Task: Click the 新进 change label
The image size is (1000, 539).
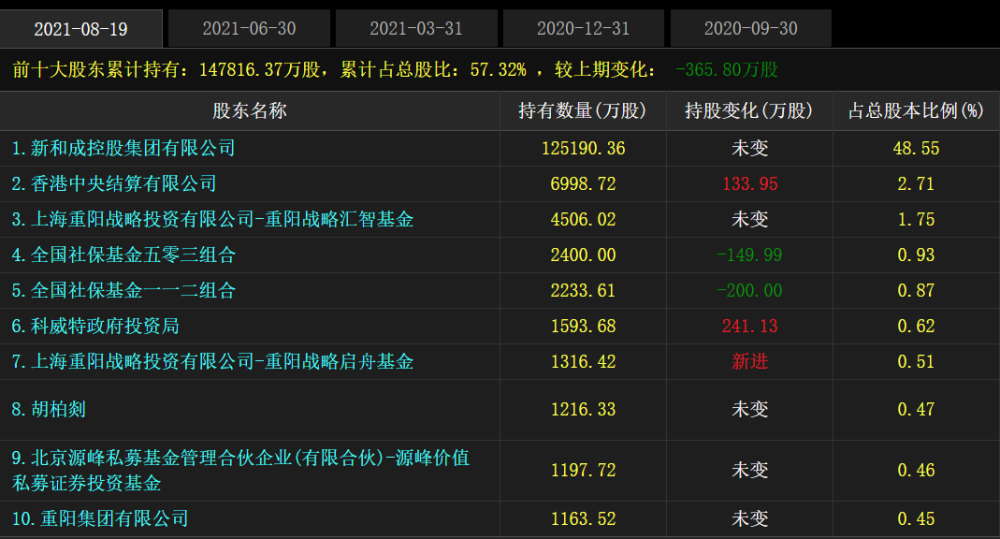Action: click(x=749, y=362)
